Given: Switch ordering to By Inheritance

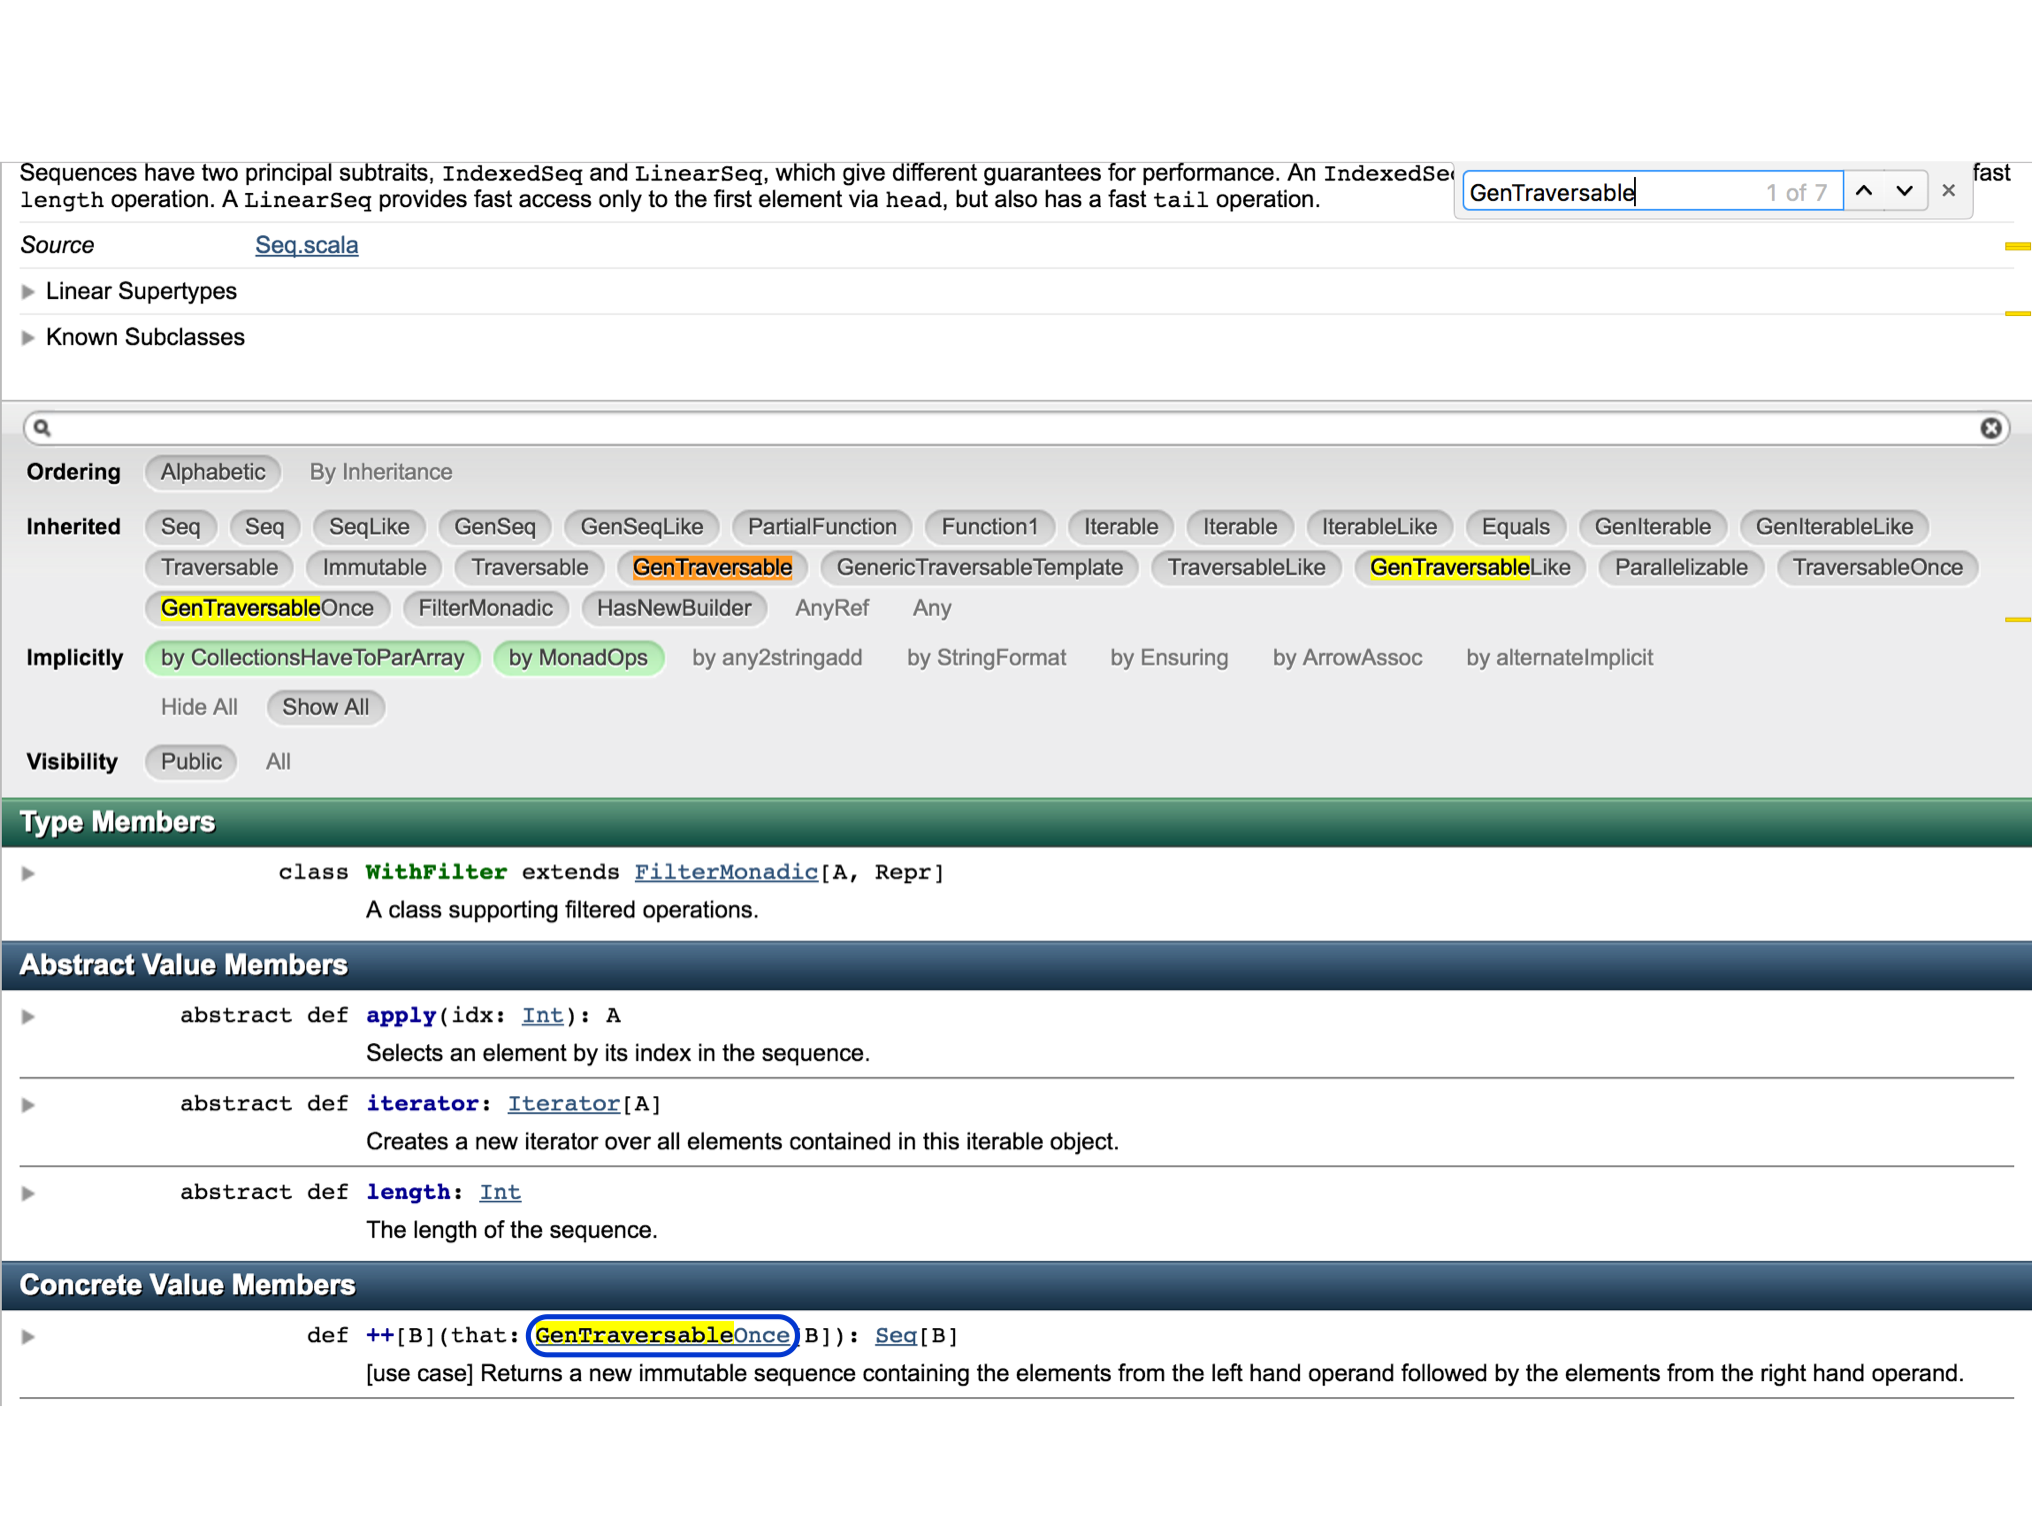Looking at the screenshot, I should [x=380, y=471].
